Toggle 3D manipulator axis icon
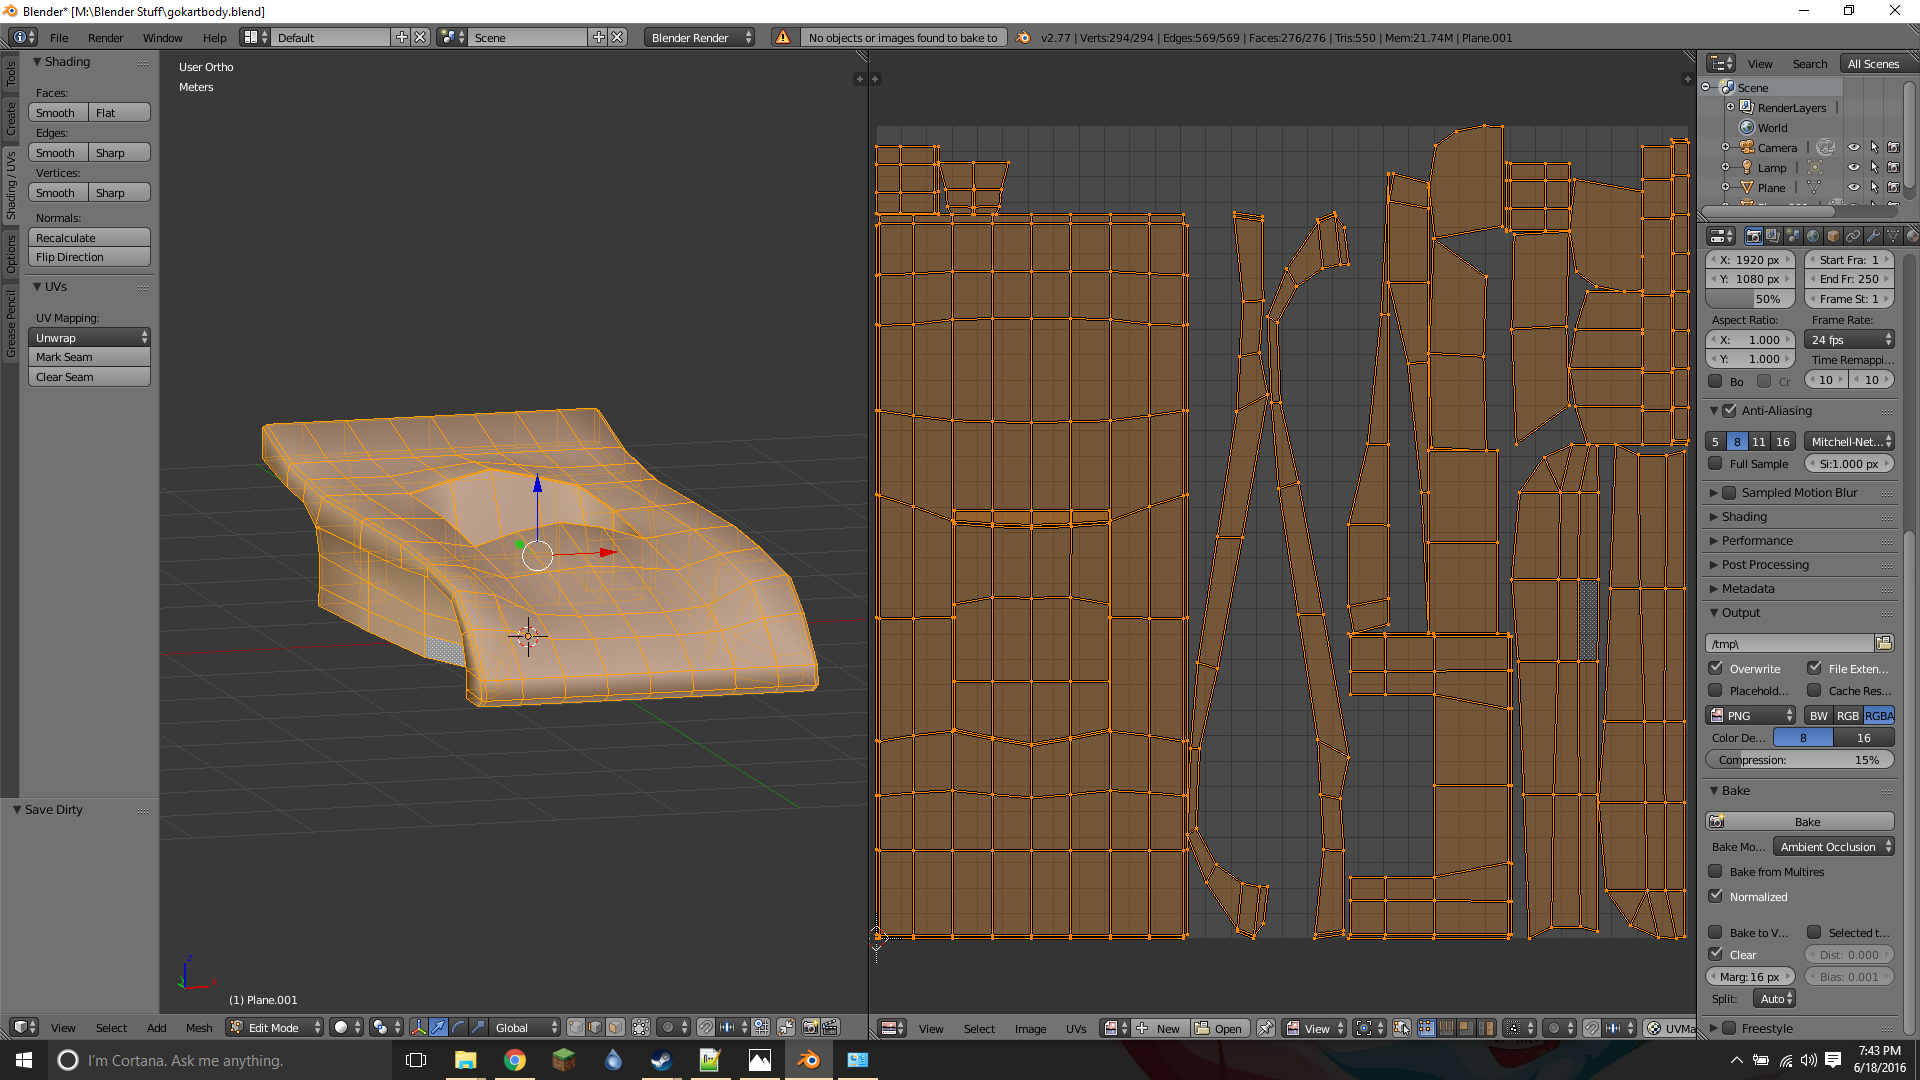The width and height of the screenshot is (1920, 1080). tap(419, 1027)
